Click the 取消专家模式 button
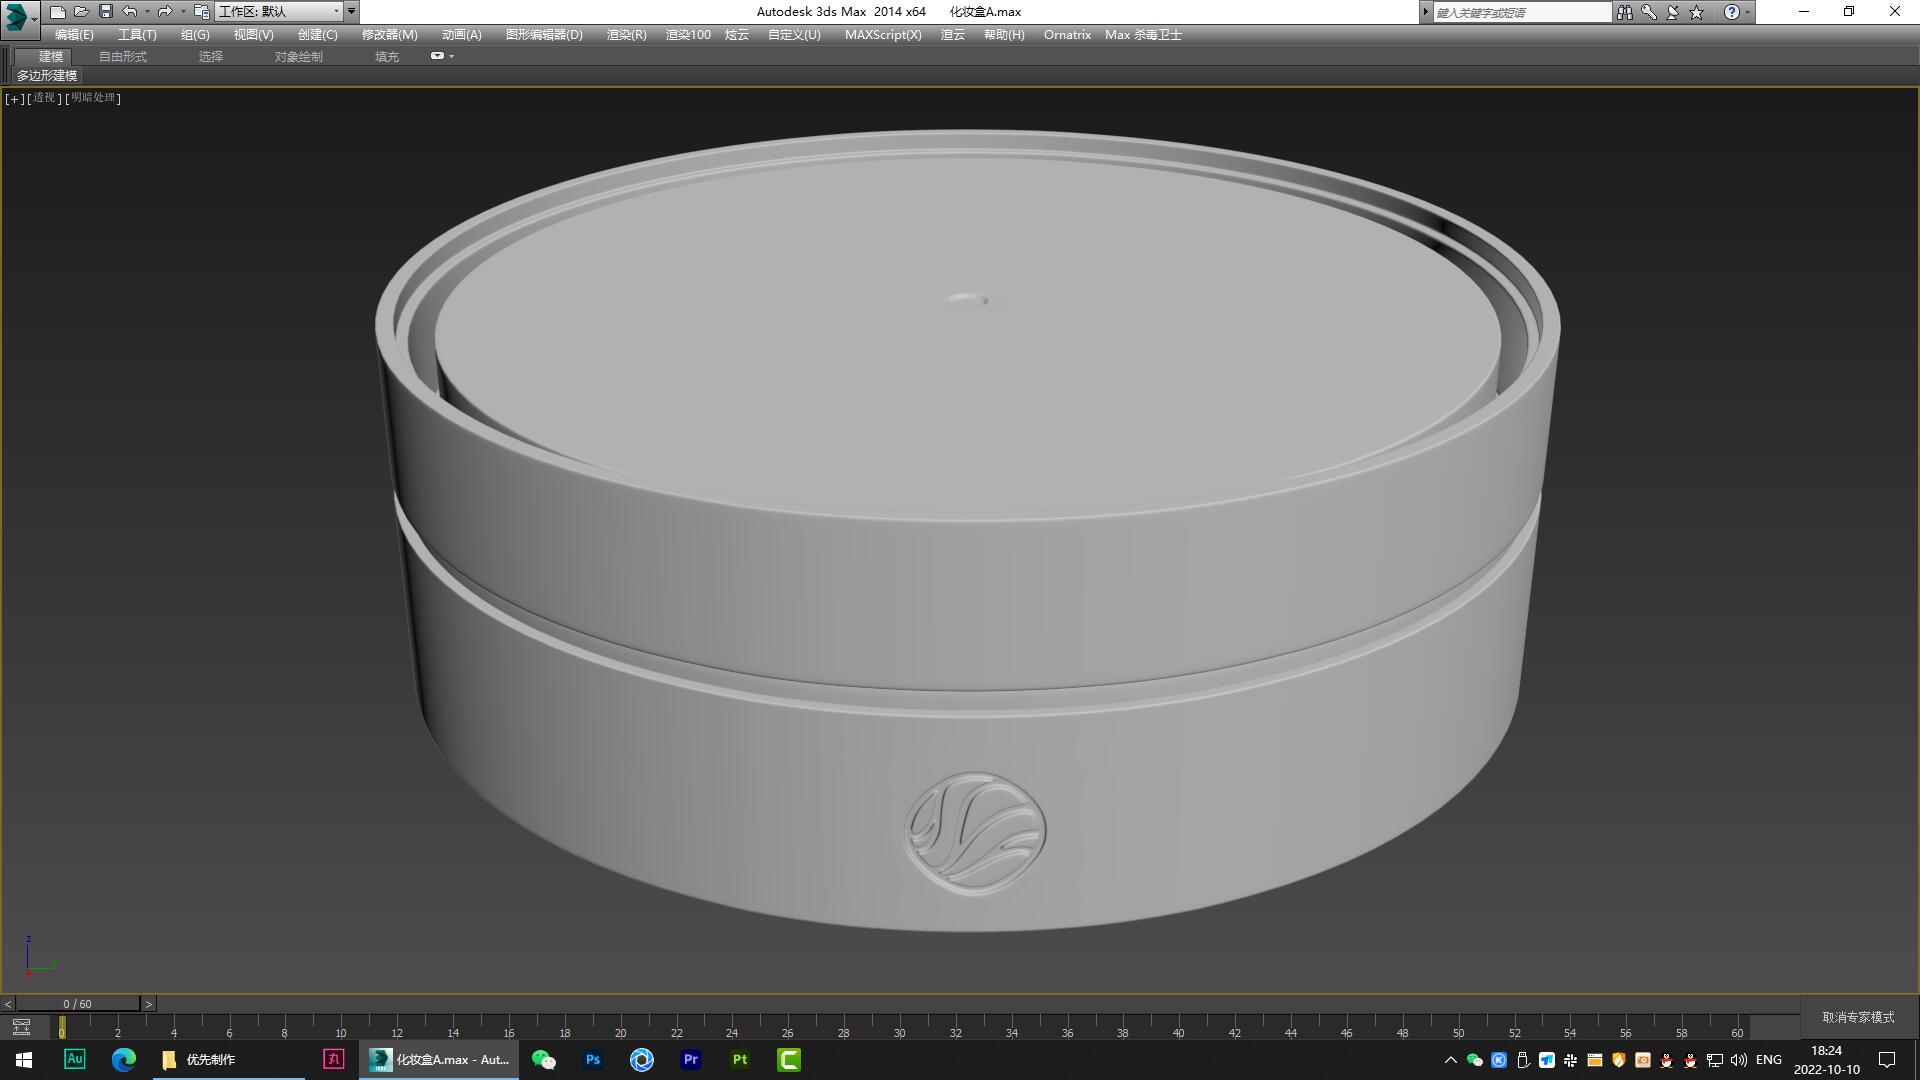This screenshot has width=1920, height=1080. tap(1857, 1016)
